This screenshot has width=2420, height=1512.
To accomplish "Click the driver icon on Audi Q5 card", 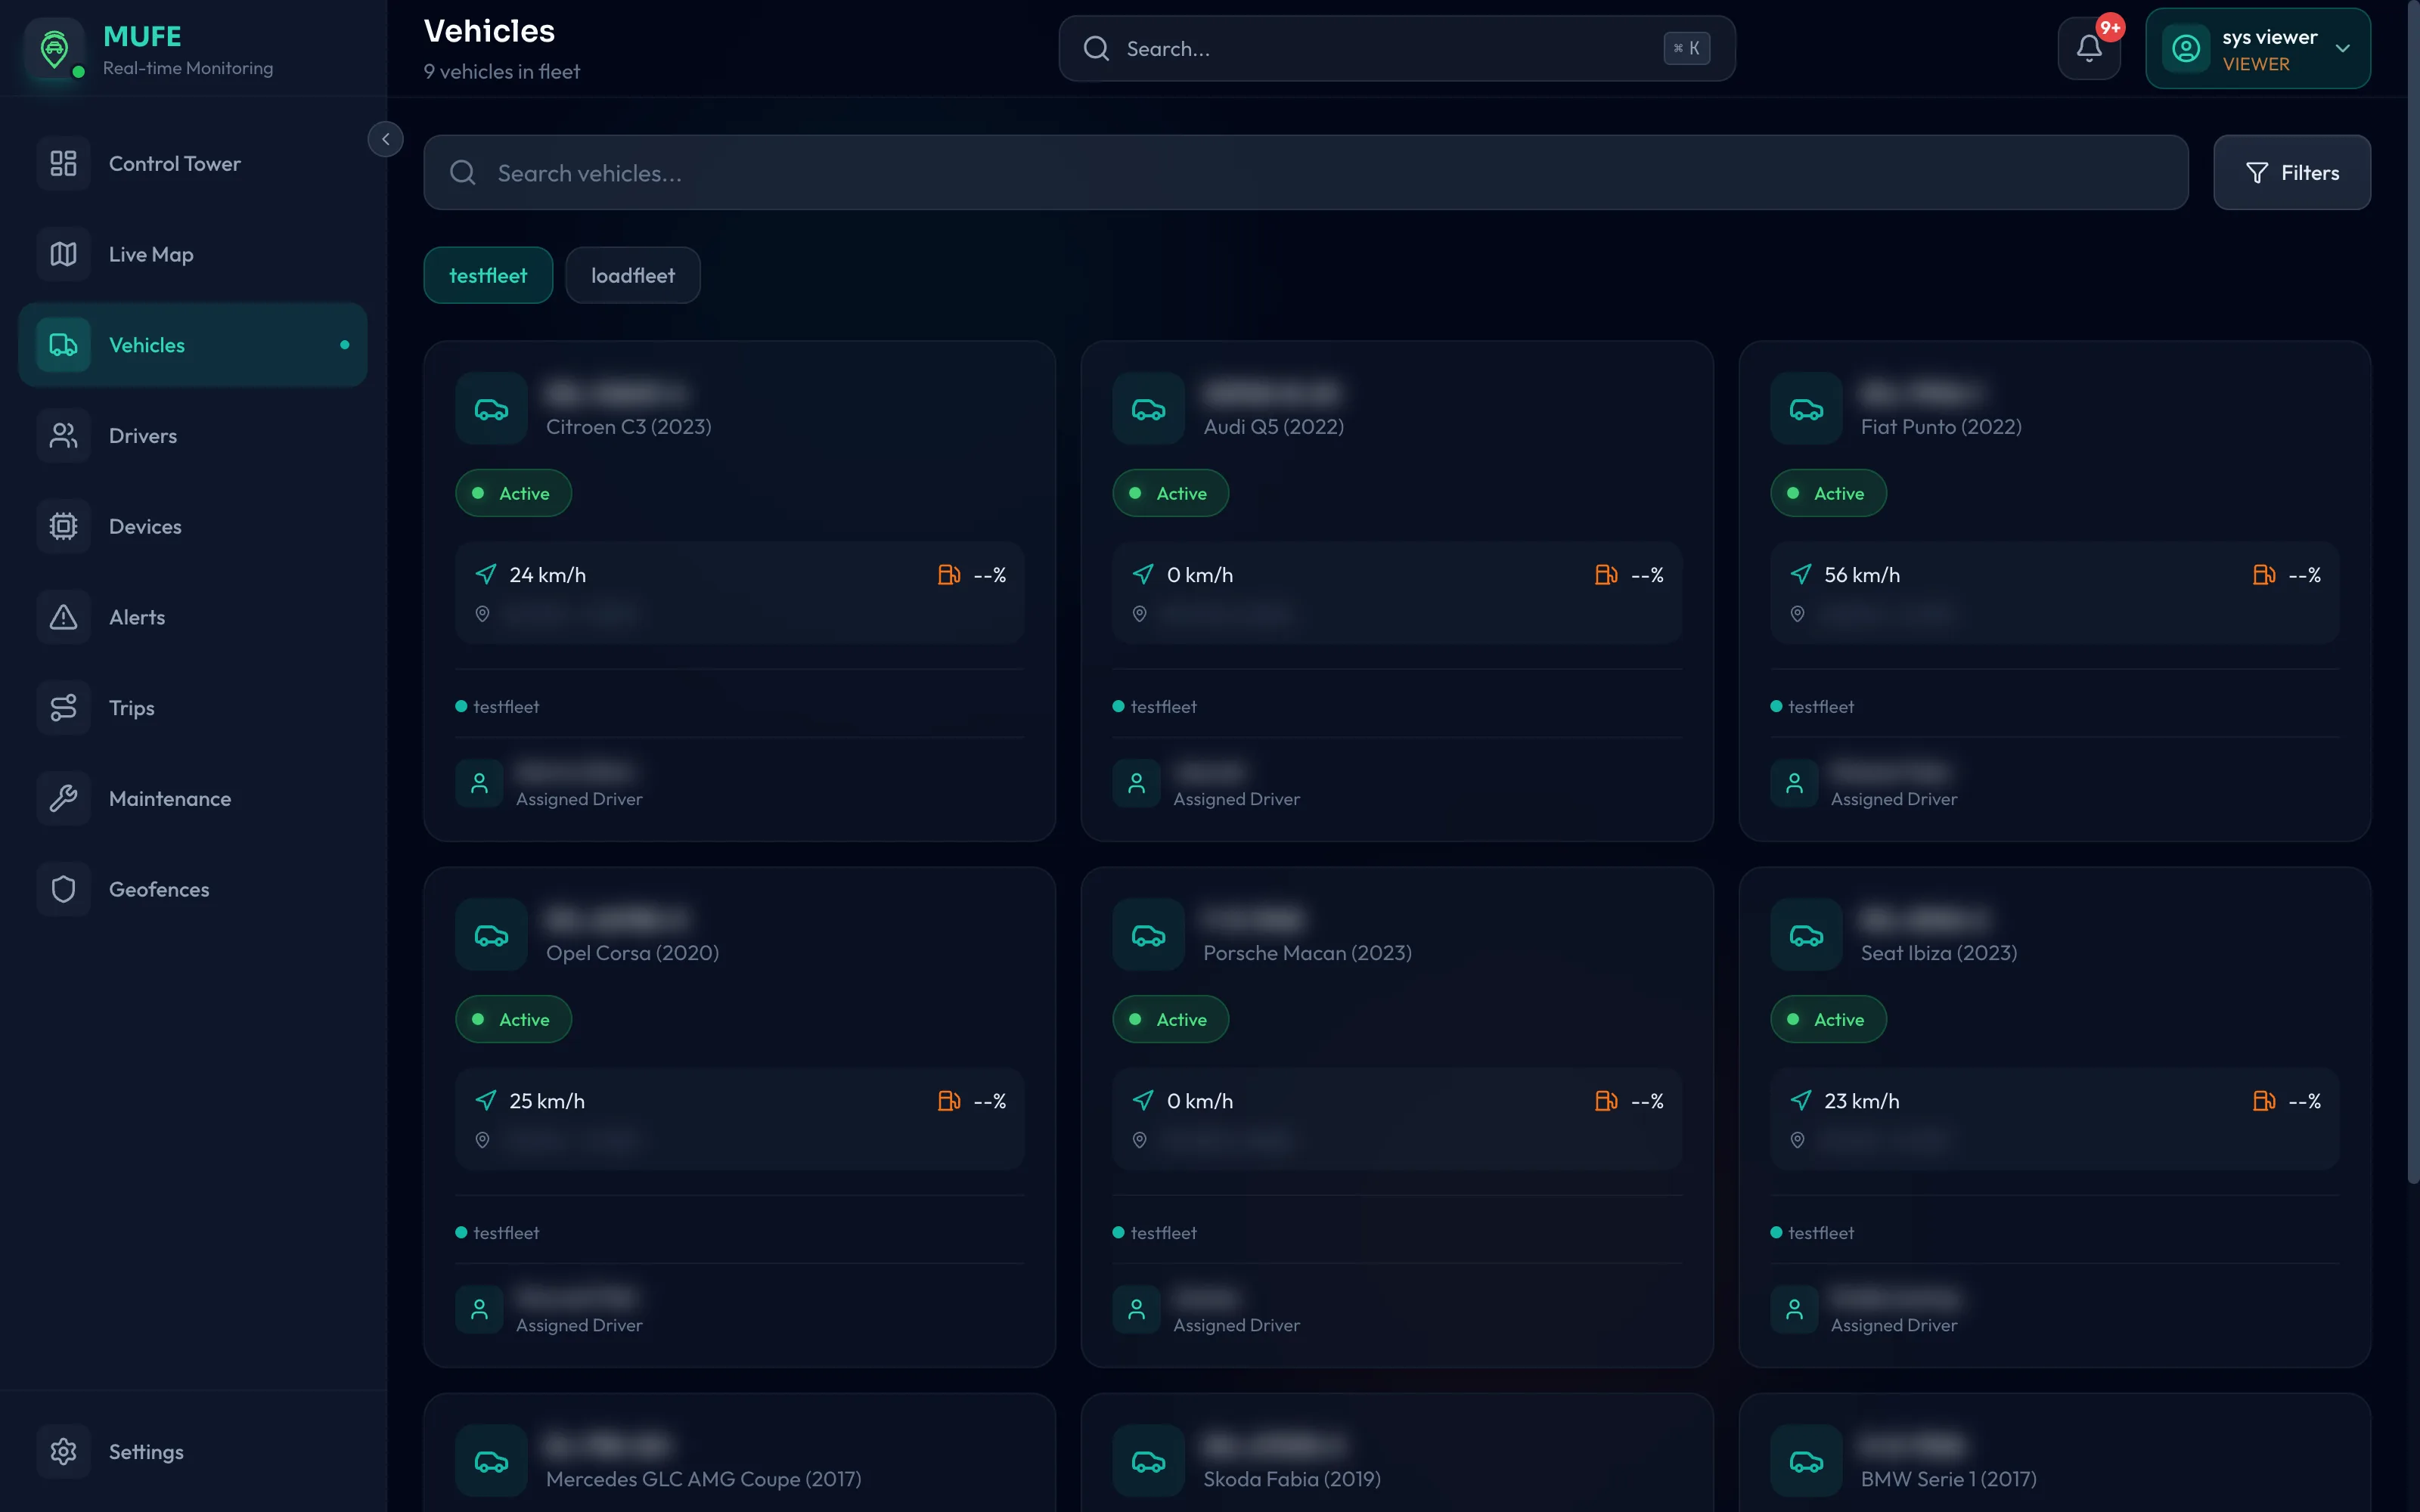I will (1136, 783).
